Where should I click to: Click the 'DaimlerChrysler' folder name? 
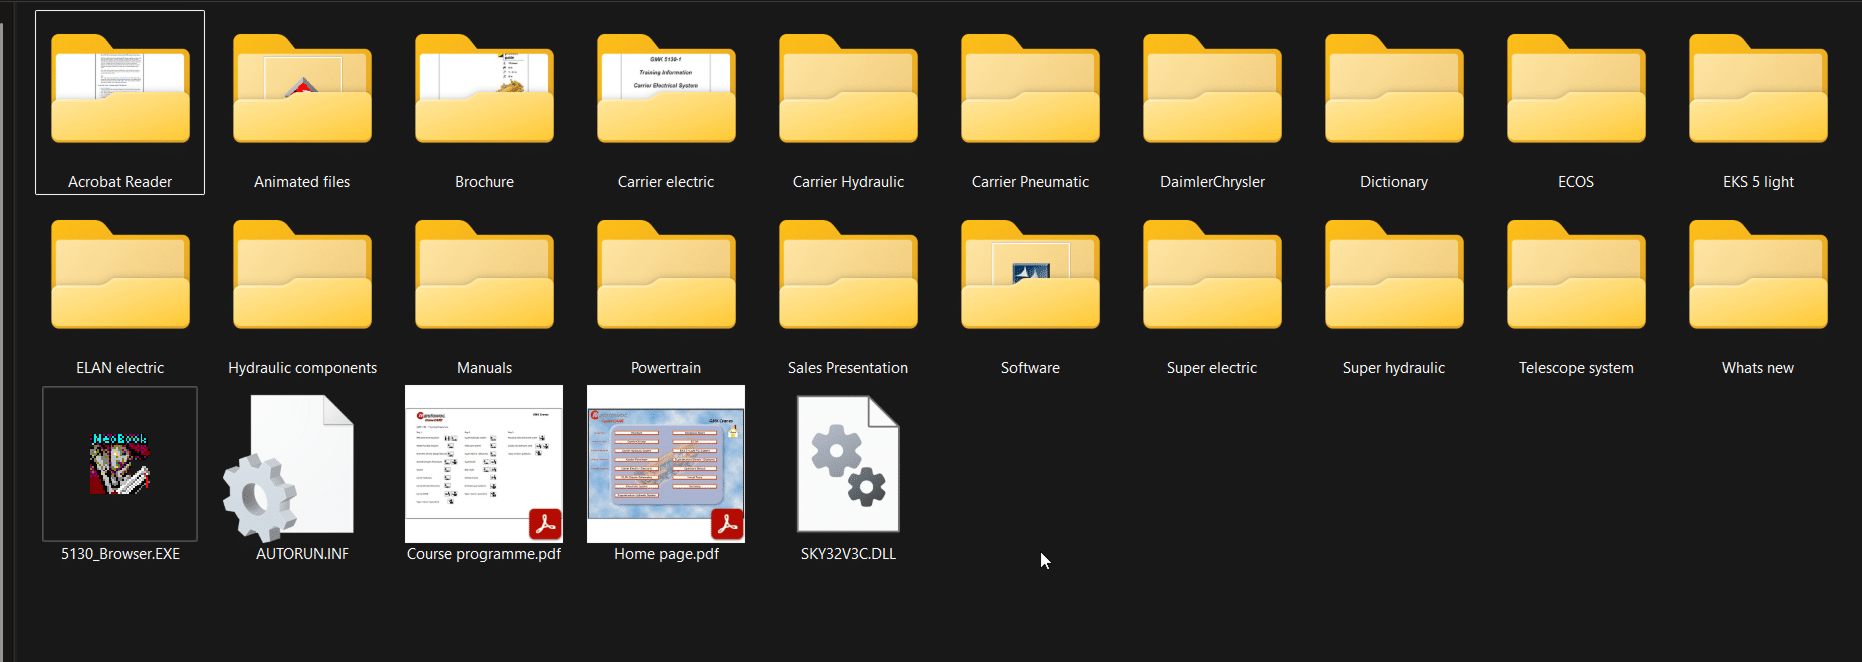click(1212, 182)
